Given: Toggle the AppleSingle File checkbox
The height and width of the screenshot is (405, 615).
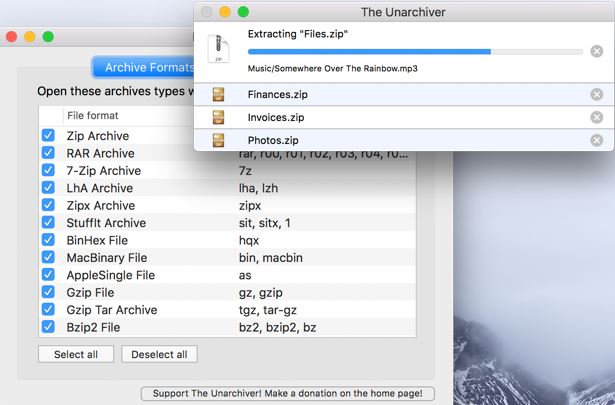Looking at the screenshot, I should coord(48,274).
